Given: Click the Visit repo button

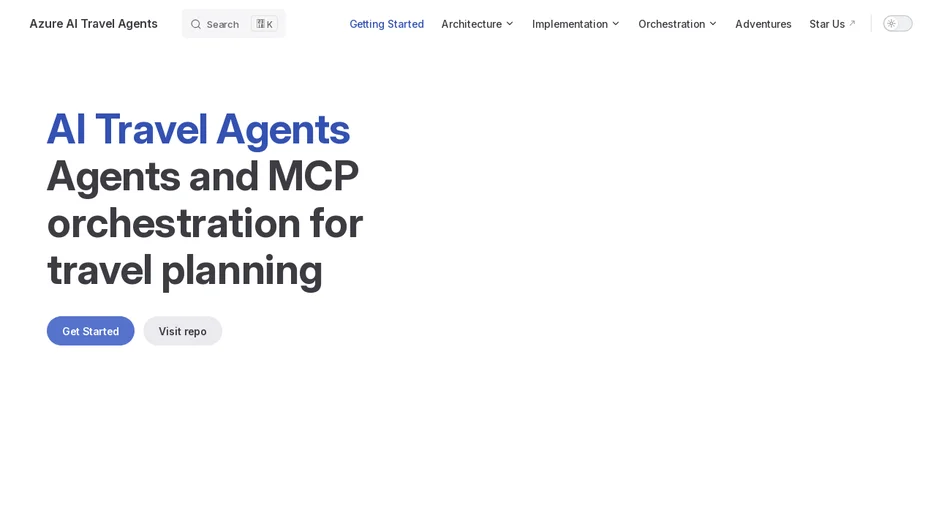Looking at the screenshot, I should [x=183, y=331].
